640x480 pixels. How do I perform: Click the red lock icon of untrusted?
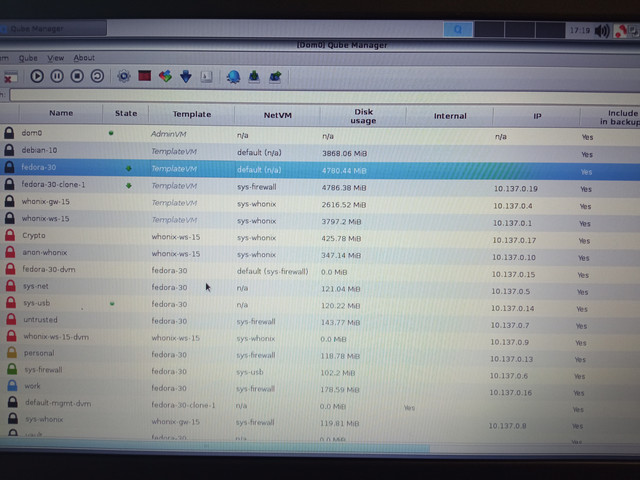(11, 319)
